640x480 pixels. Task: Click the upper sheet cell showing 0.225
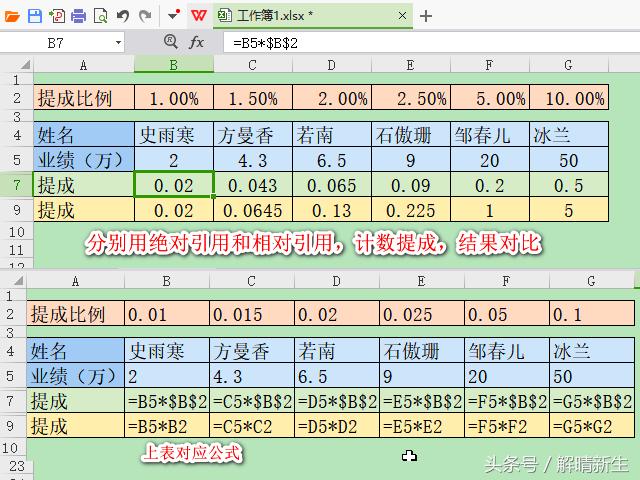tap(411, 210)
